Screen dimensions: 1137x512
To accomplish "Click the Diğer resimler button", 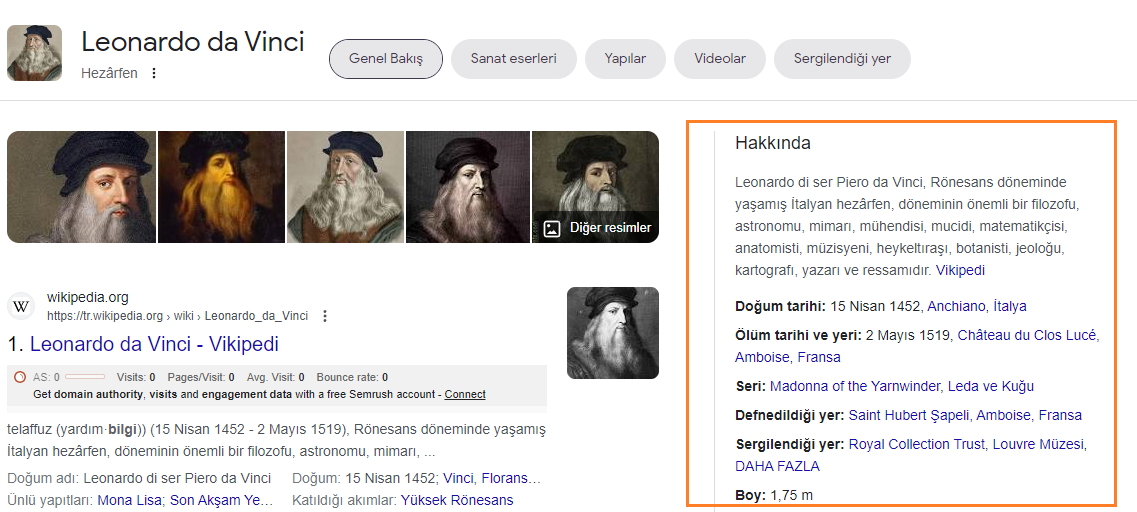I will pyautogui.click(x=597, y=228).
